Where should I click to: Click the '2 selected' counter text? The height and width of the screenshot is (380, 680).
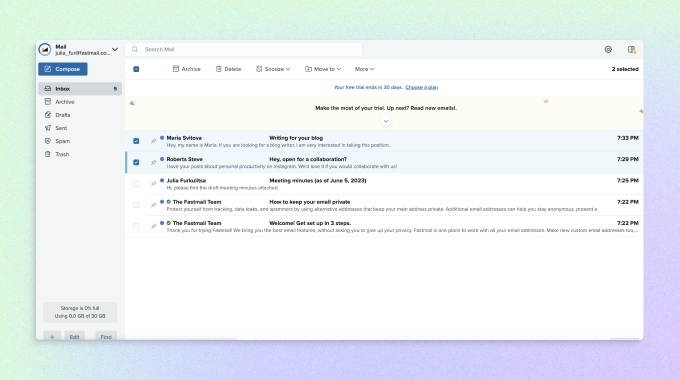(x=625, y=69)
